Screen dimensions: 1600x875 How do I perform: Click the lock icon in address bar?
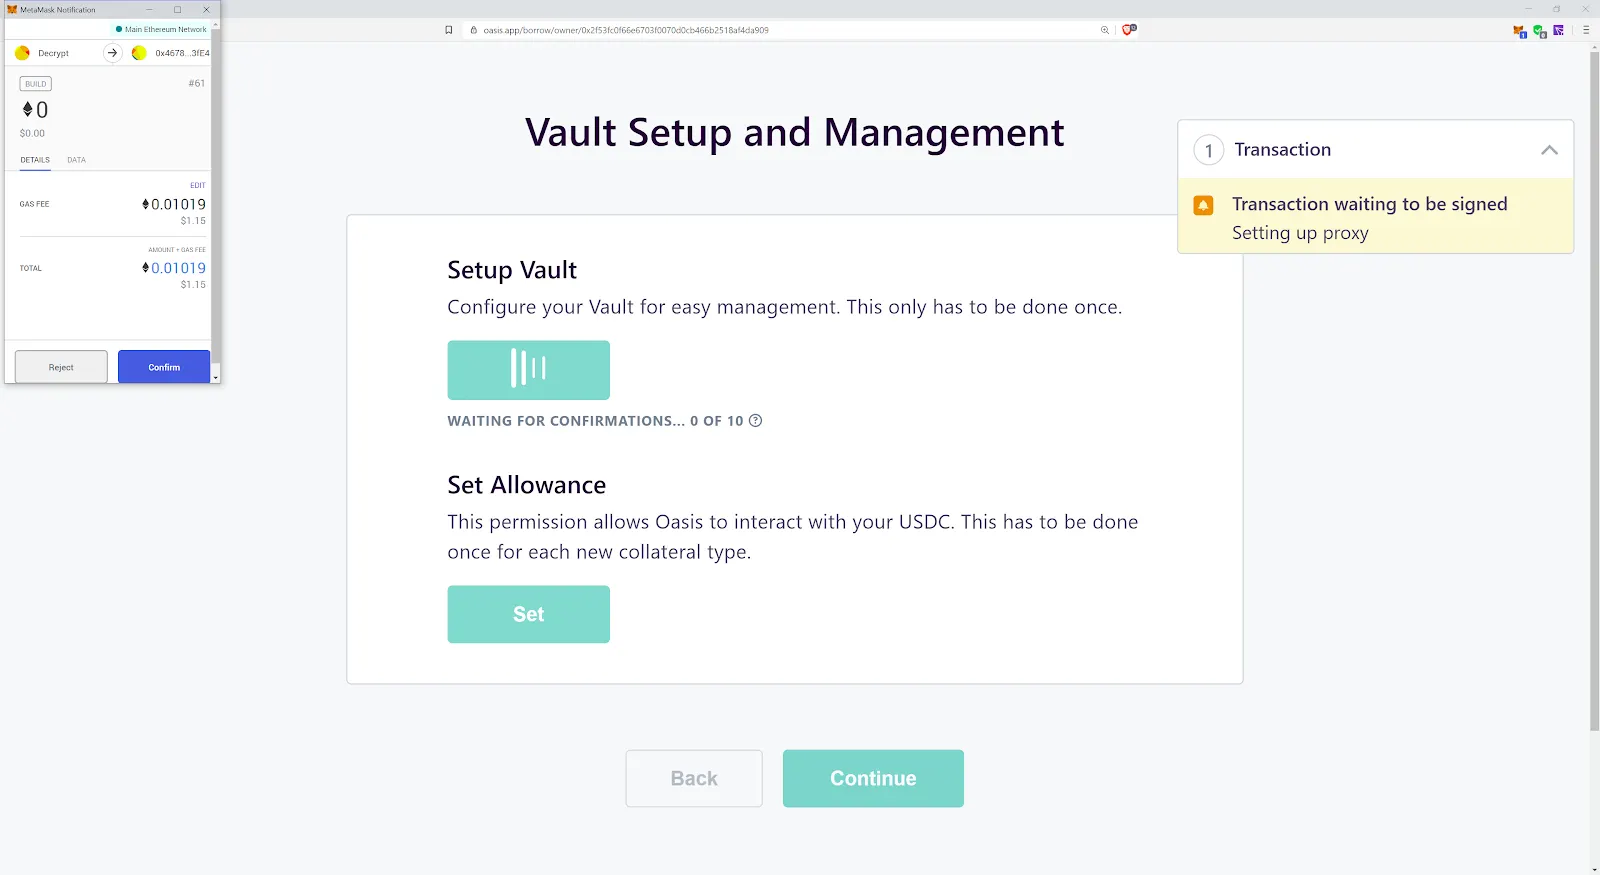click(474, 30)
